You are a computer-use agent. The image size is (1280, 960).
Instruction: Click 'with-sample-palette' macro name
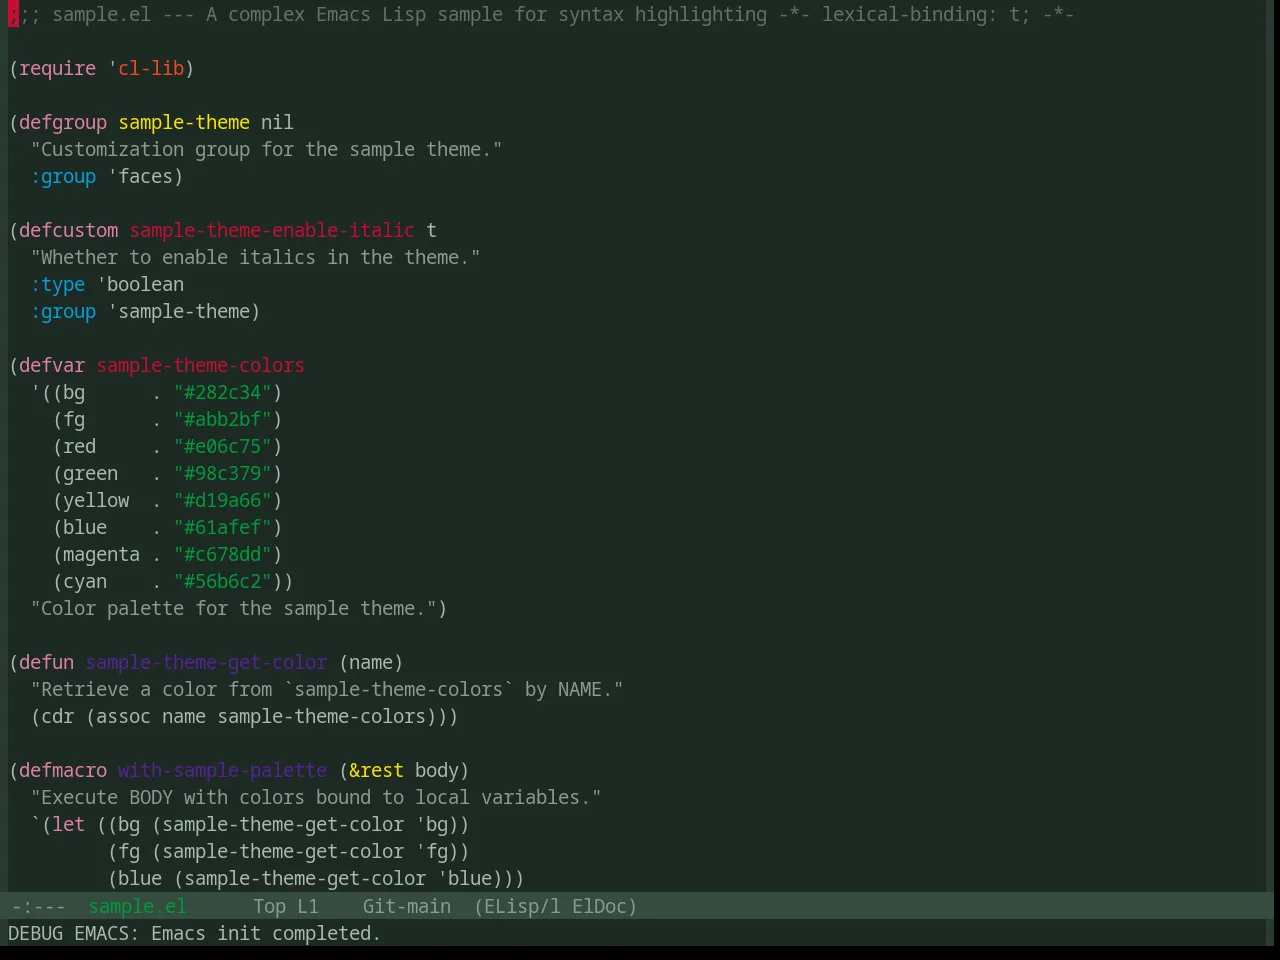pos(223,770)
